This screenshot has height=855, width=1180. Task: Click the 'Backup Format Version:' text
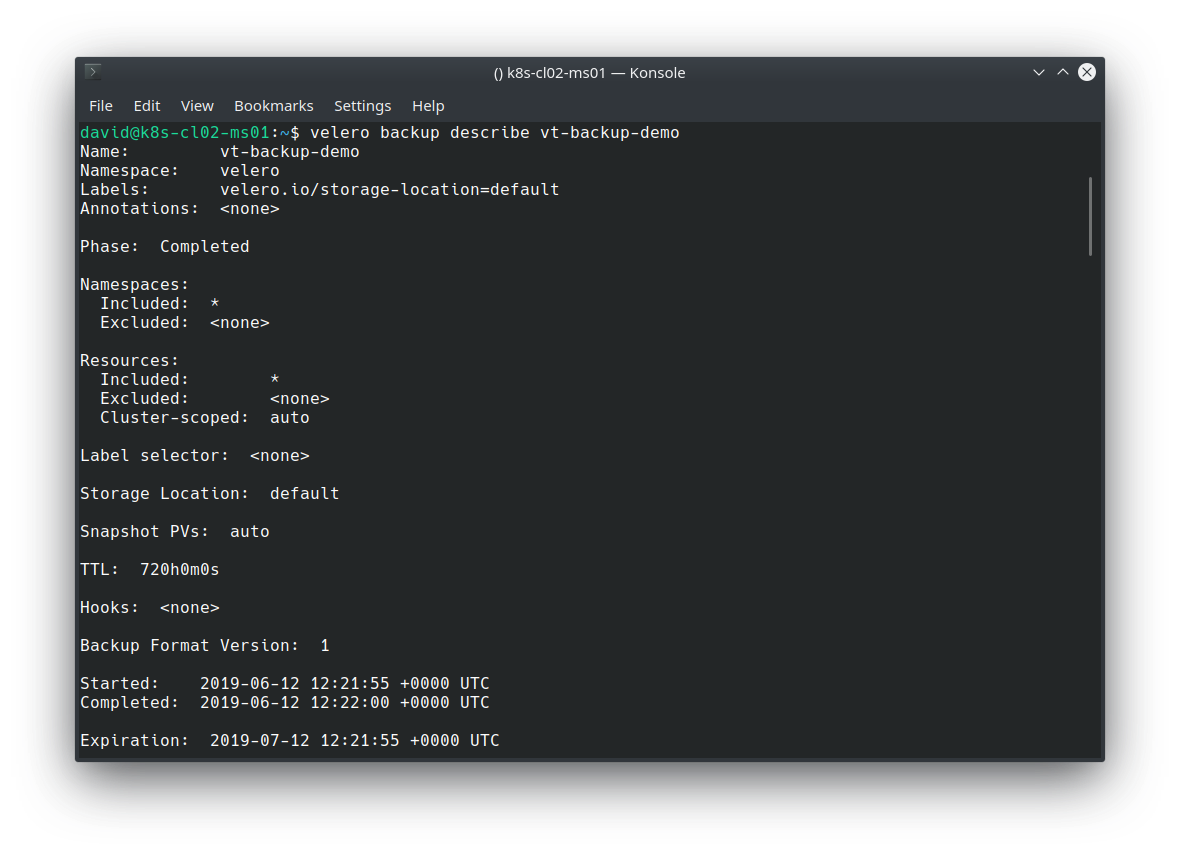[190, 646]
